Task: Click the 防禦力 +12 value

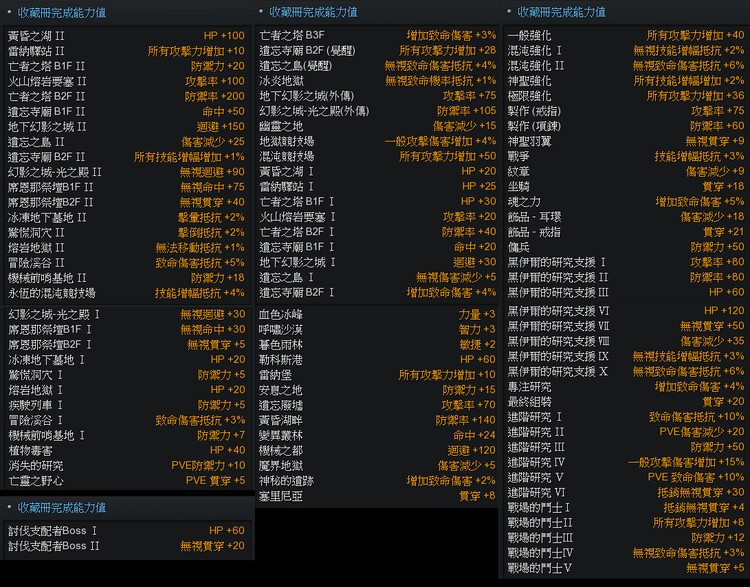Action: click(718, 538)
